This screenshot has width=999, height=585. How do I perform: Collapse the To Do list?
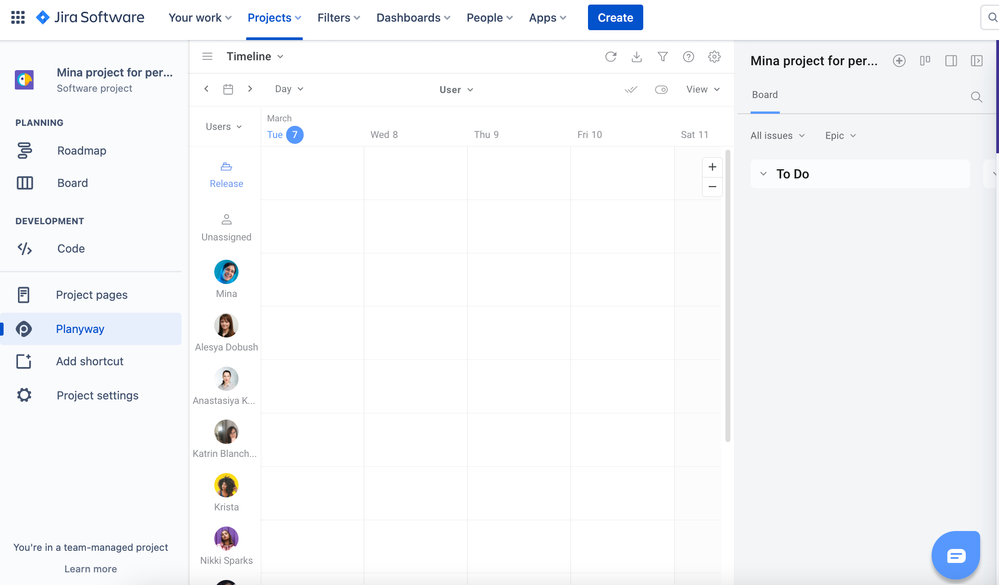click(763, 174)
